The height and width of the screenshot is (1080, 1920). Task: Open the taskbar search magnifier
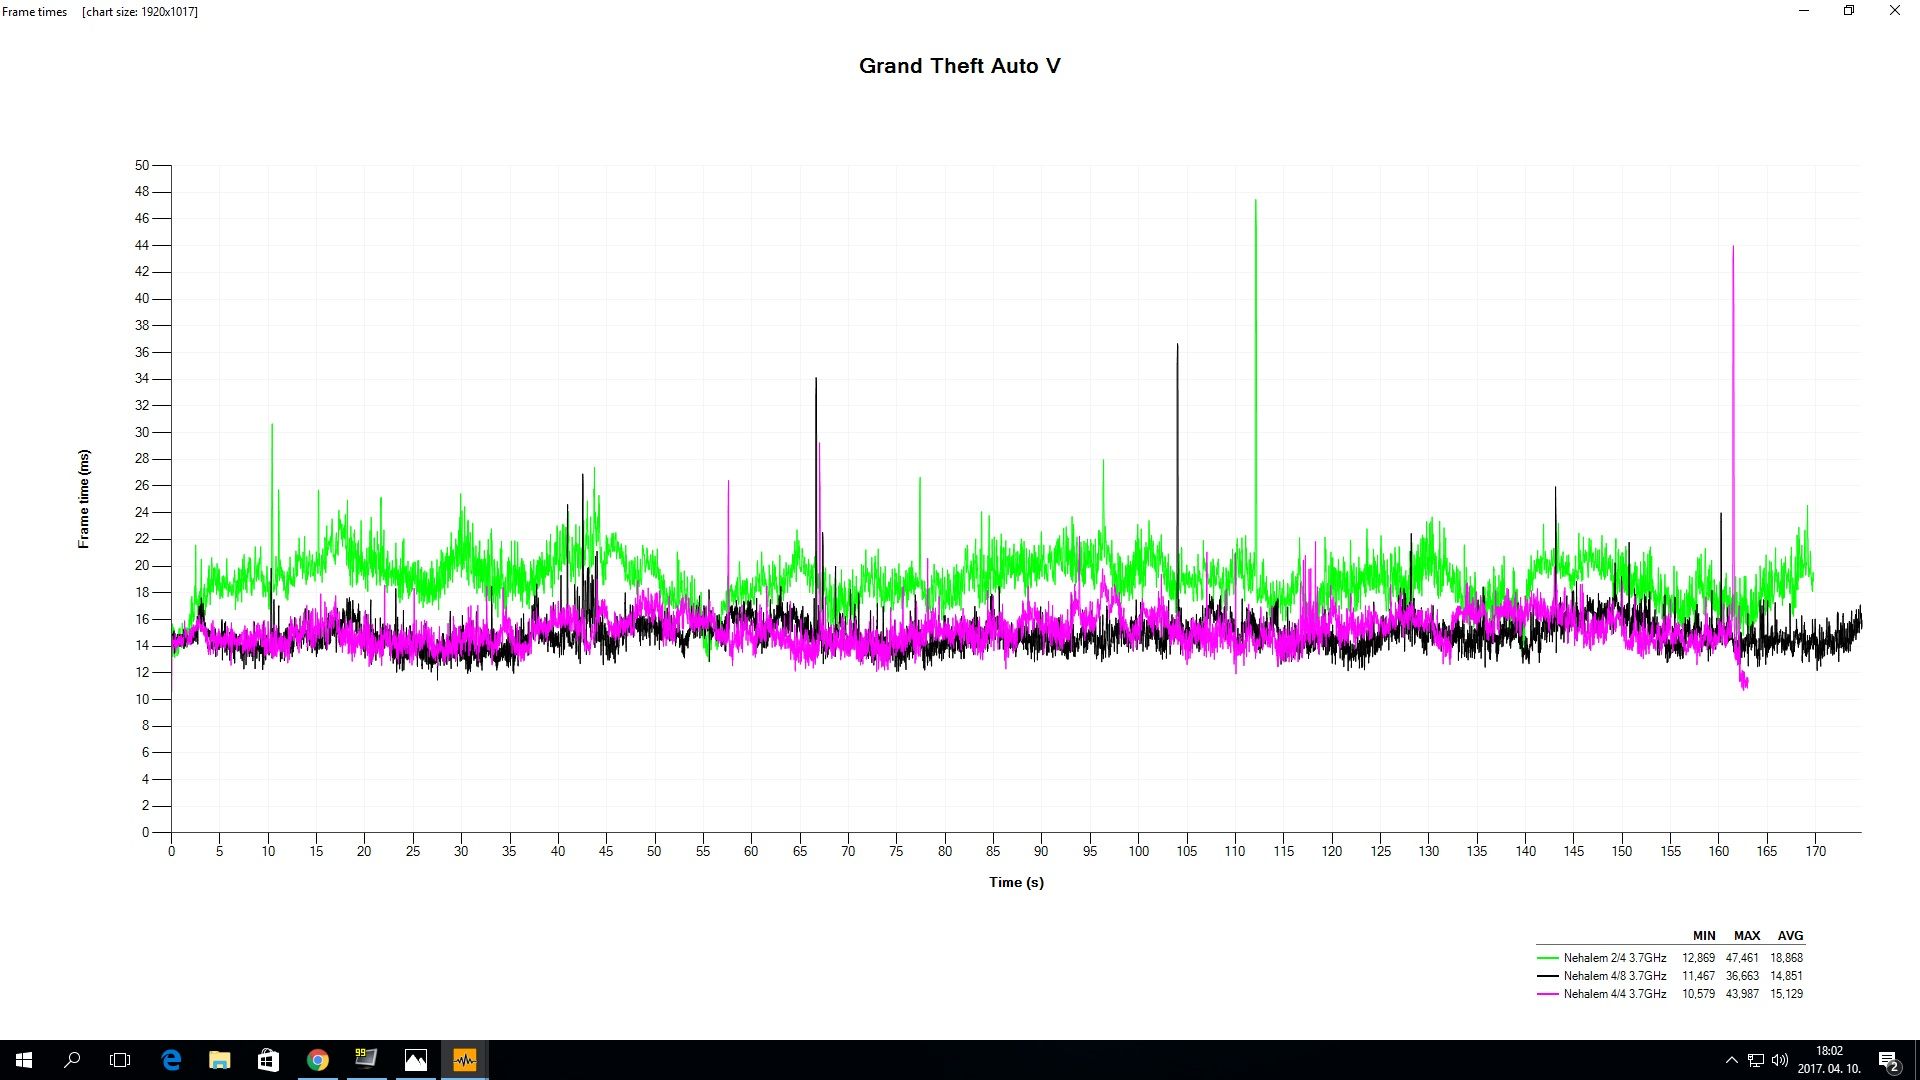(72, 1060)
